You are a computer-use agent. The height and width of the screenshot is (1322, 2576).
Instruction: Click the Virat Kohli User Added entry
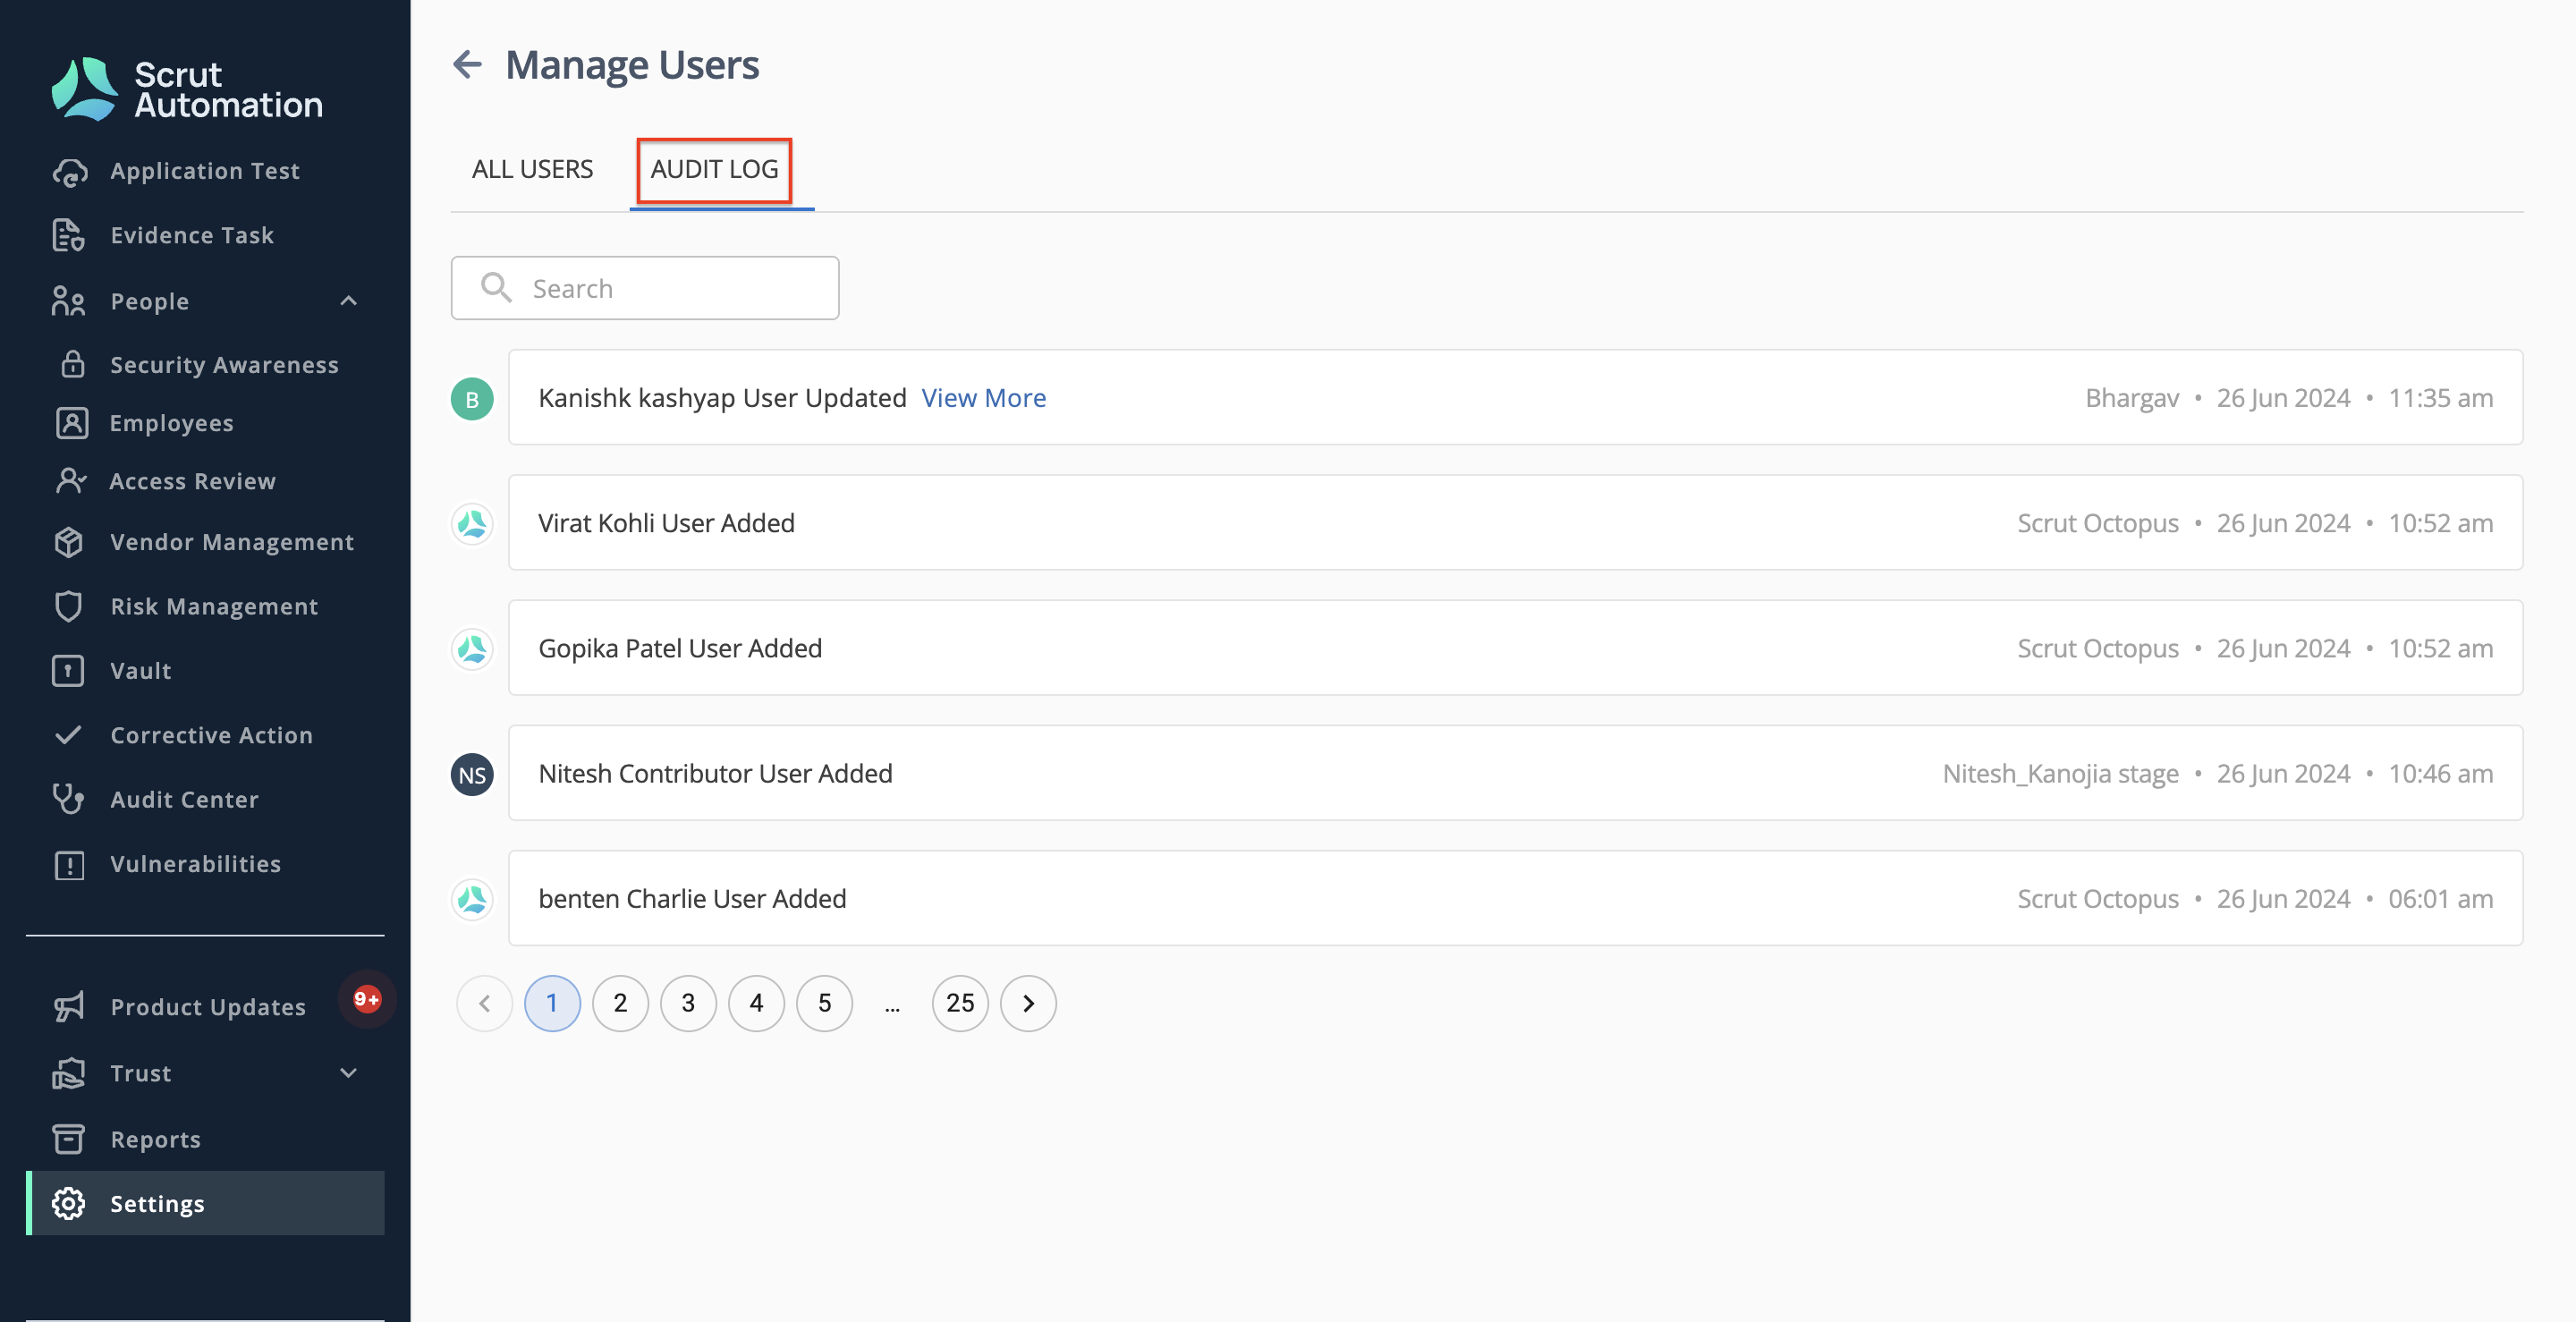tap(1515, 523)
